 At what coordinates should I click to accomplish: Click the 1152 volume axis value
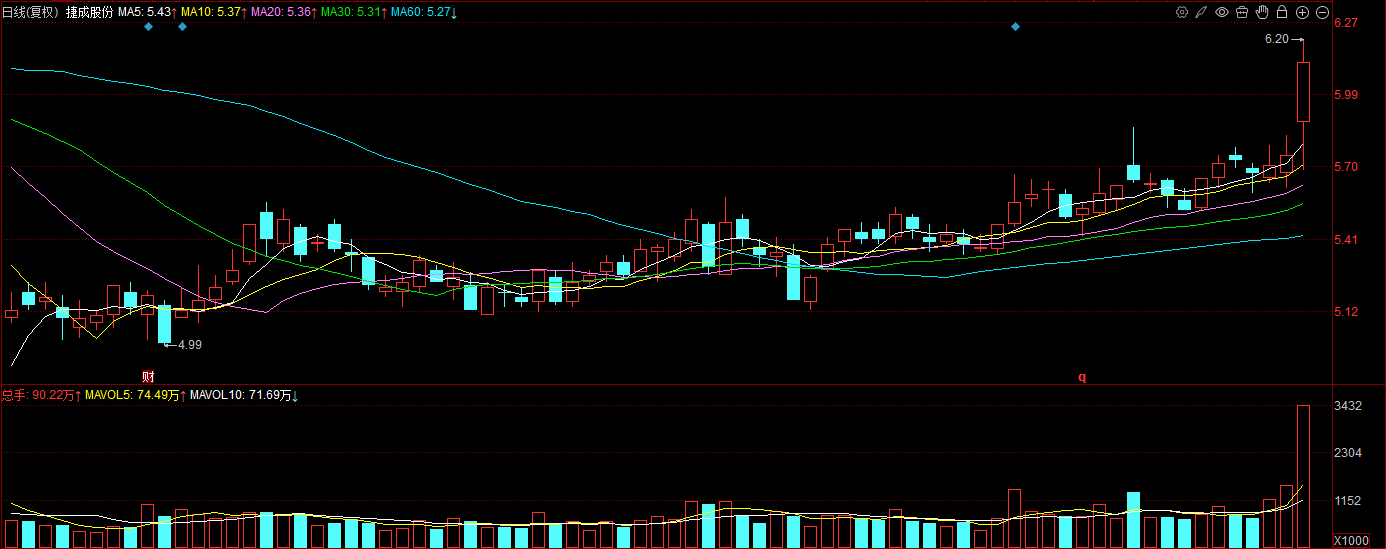(1348, 500)
